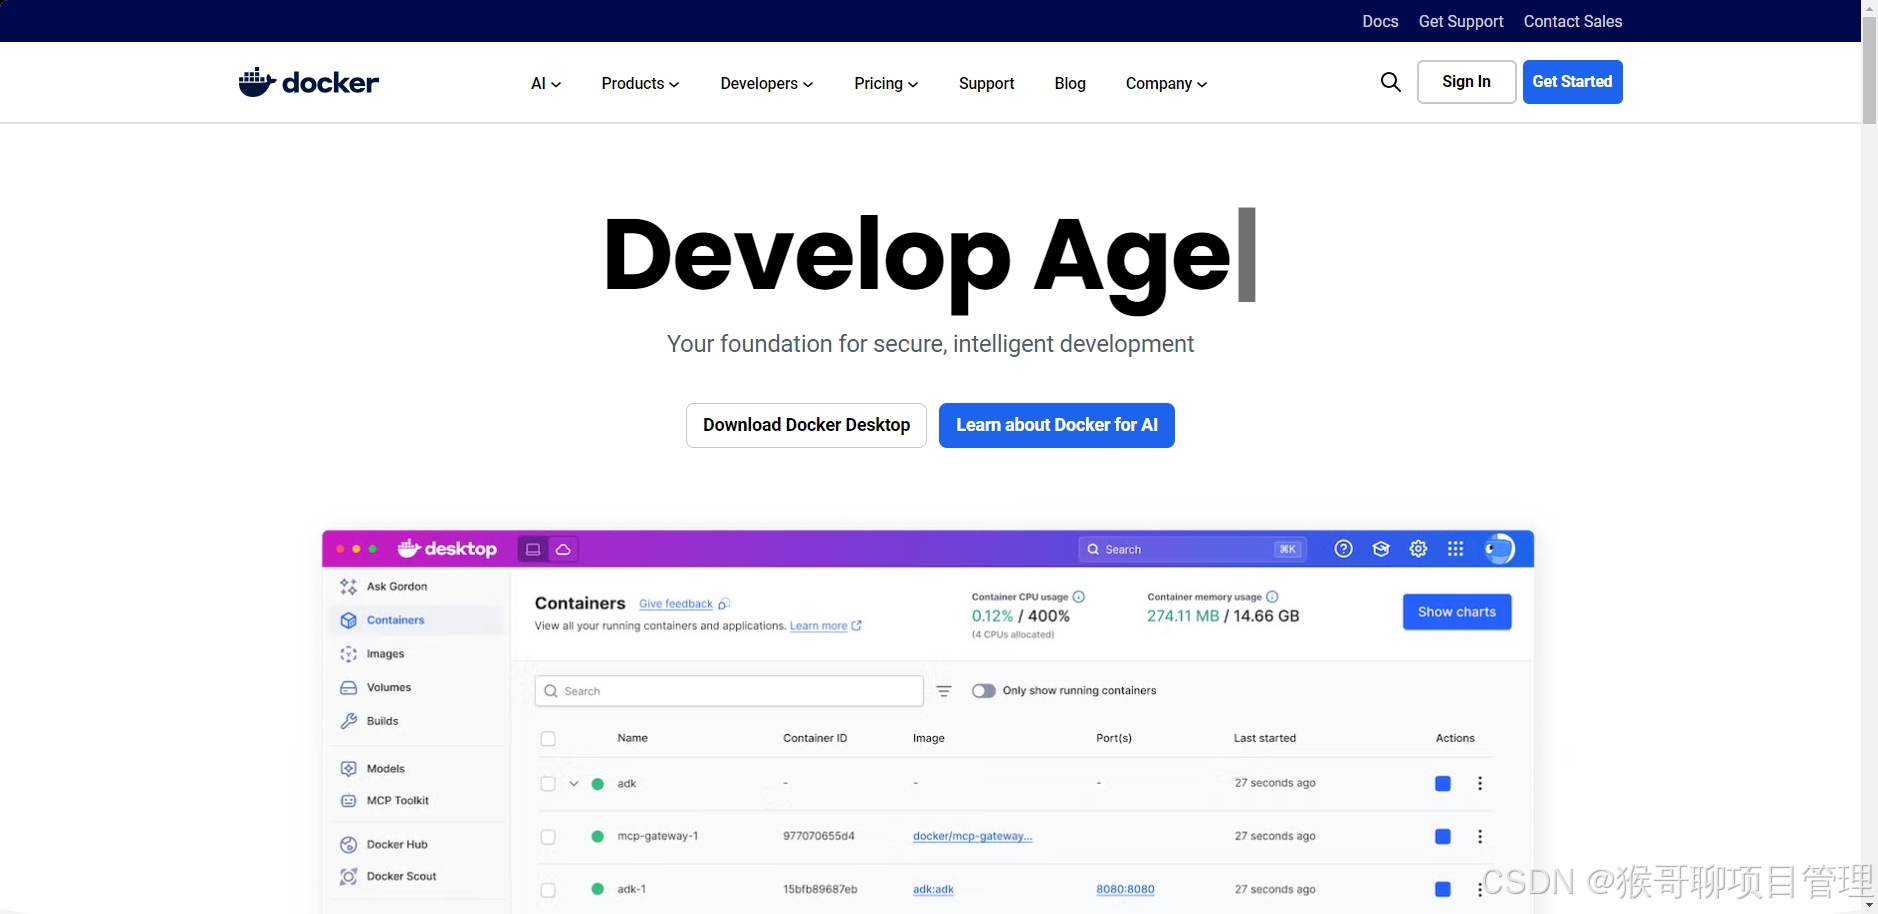The image size is (1878, 914).
Task: Open the Blog menu item
Action: (x=1070, y=84)
